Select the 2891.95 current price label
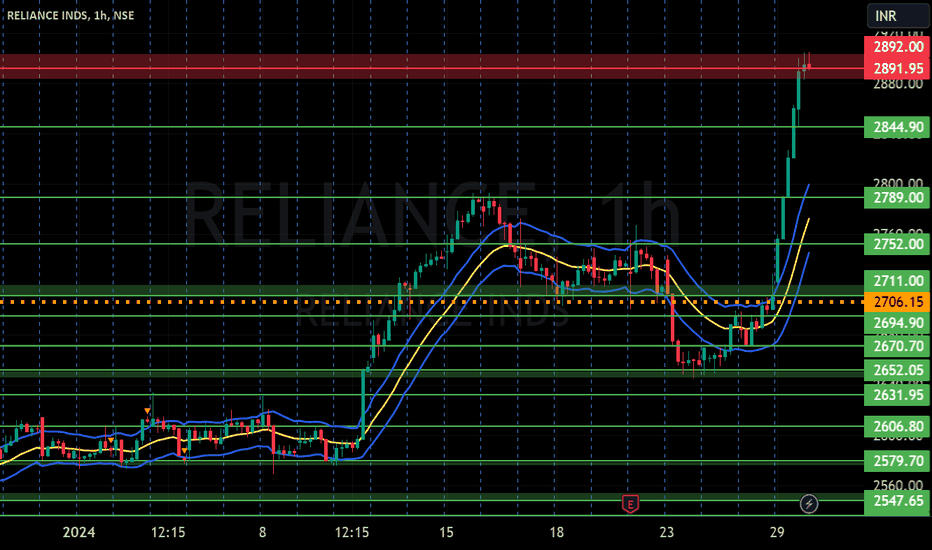Image resolution: width=932 pixels, height=550 pixels. coord(896,68)
